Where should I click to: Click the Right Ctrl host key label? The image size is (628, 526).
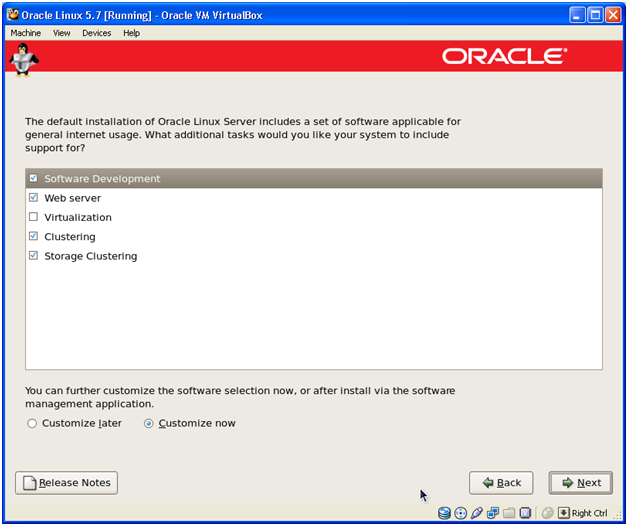589,513
